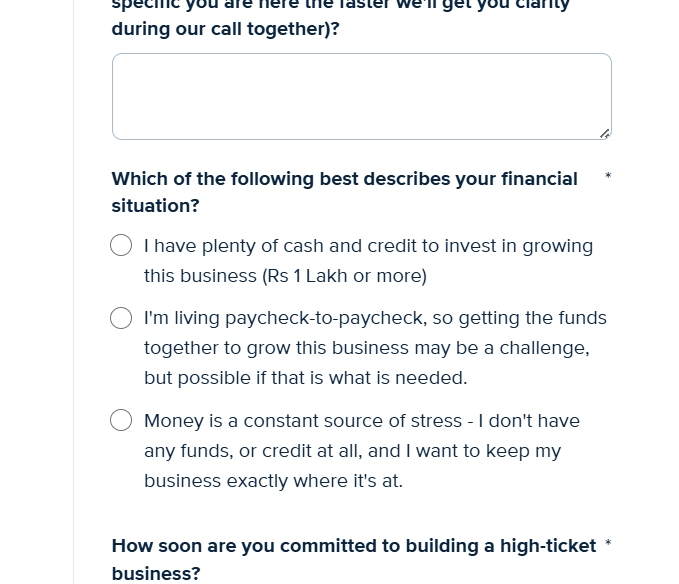The image size is (679, 584).
Task: Pick the Money is a constant stress radio
Action: click(121, 420)
